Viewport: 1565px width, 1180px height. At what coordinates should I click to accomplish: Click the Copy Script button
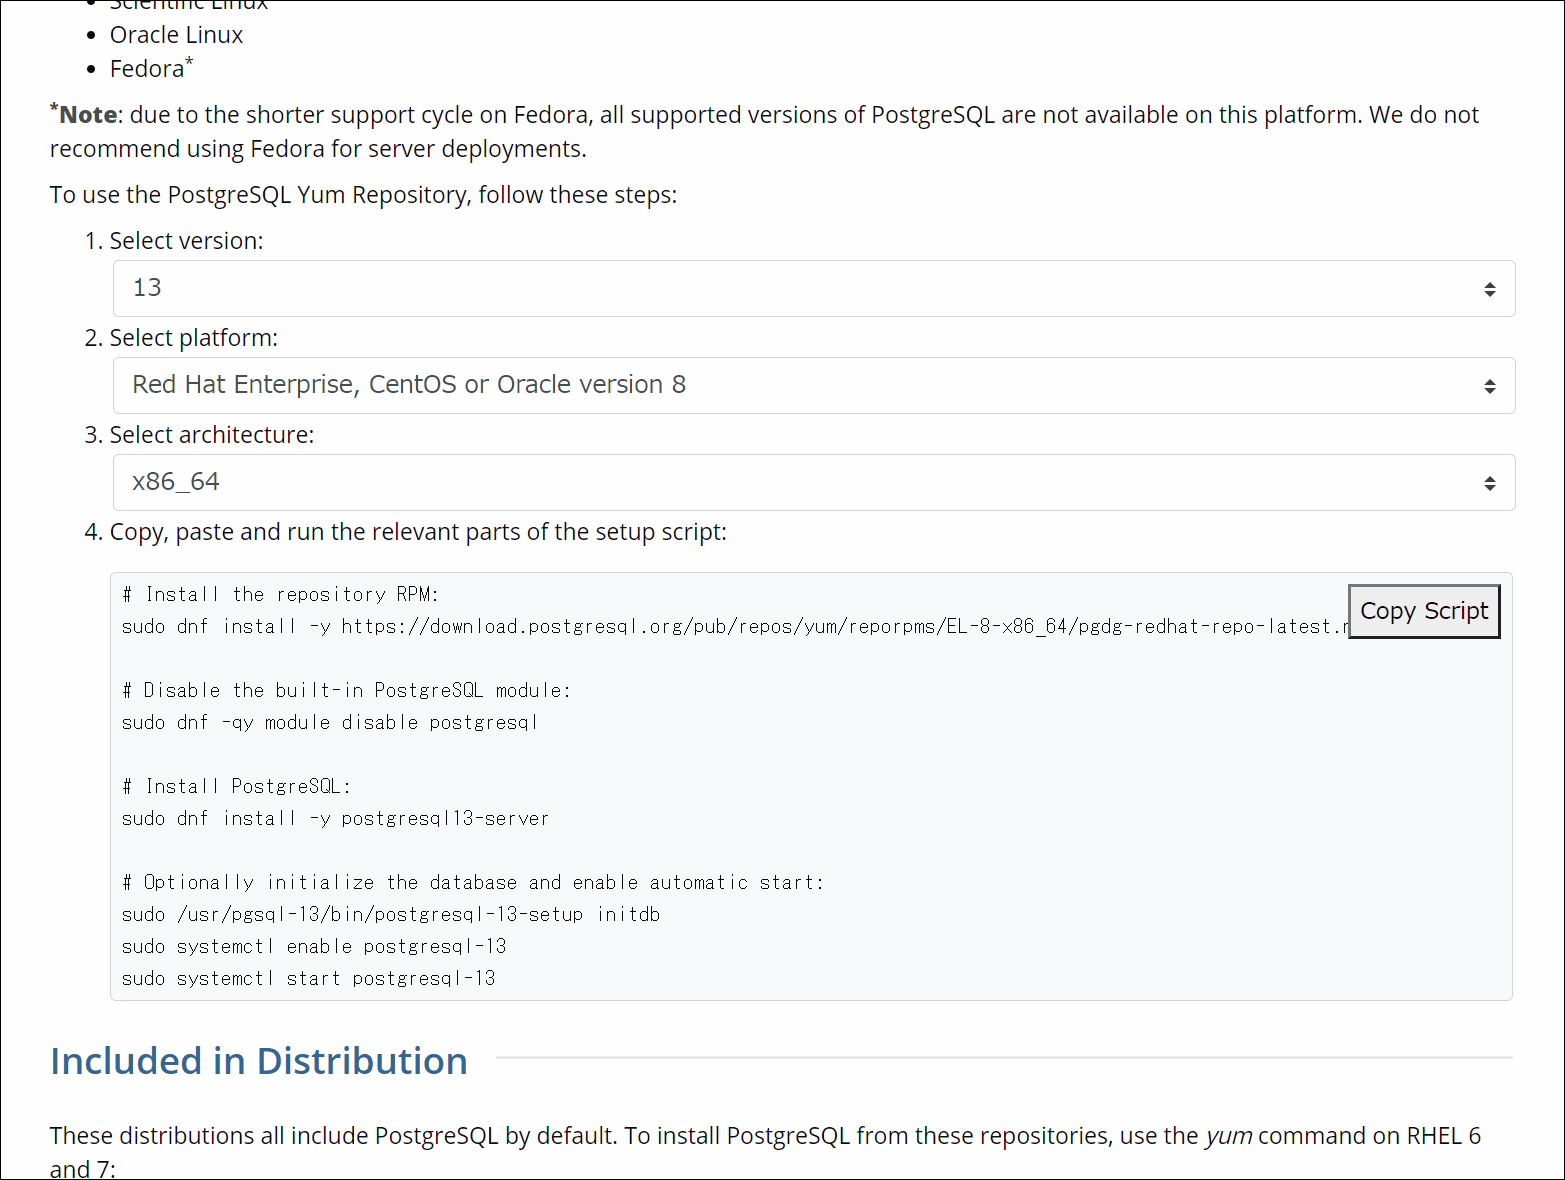[x=1424, y=611]
